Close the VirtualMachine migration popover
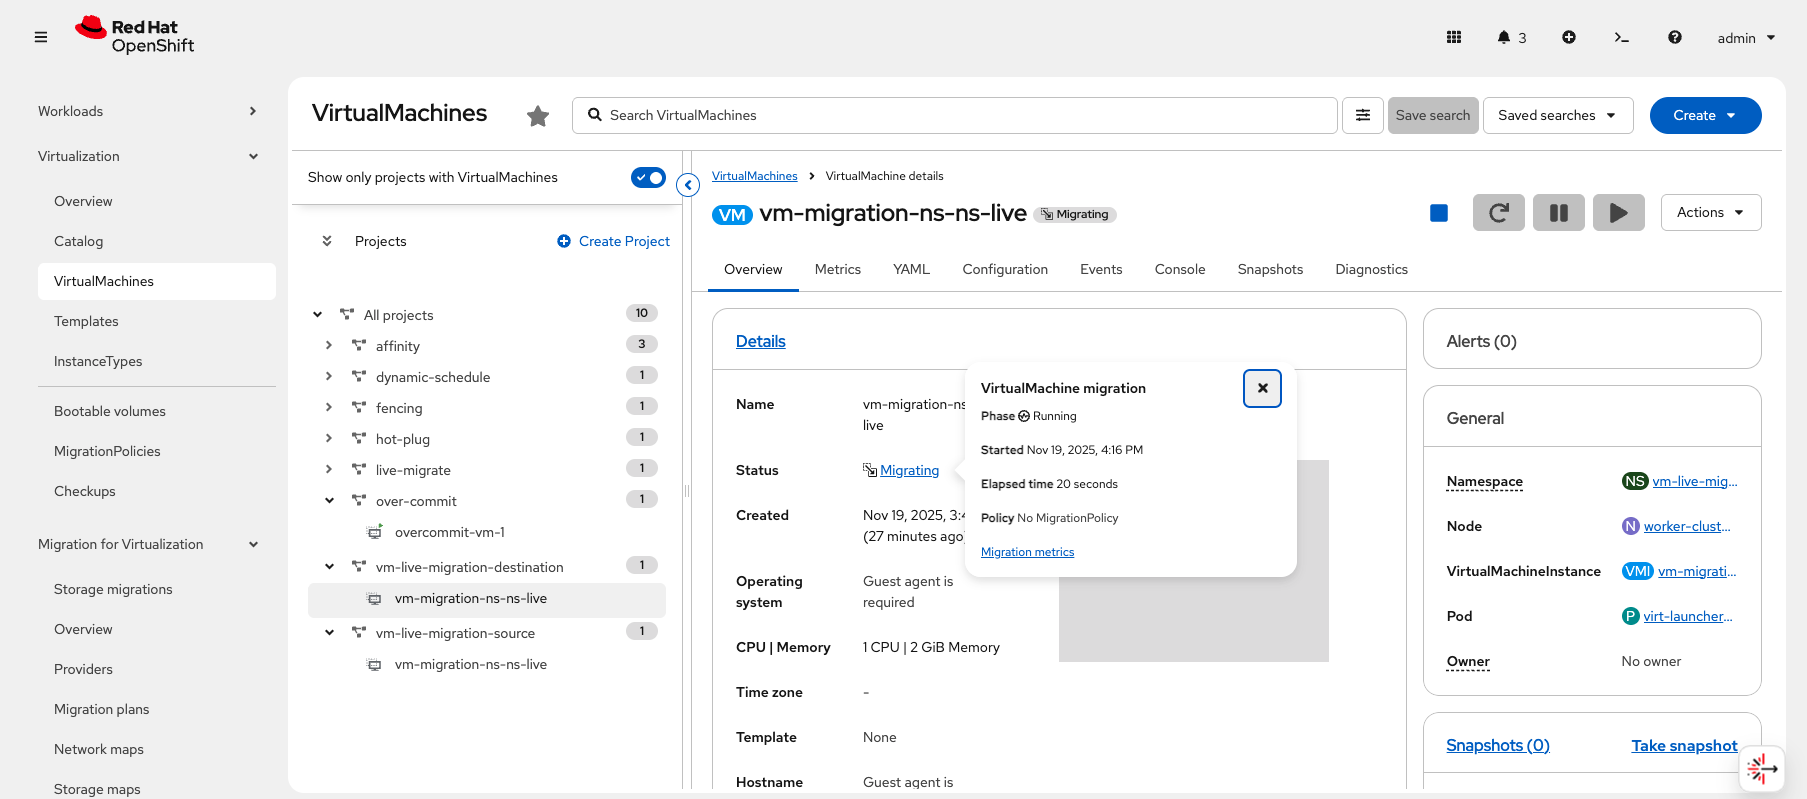The width and height of the screenshot is (1807, 799). tap(1262, 389)
